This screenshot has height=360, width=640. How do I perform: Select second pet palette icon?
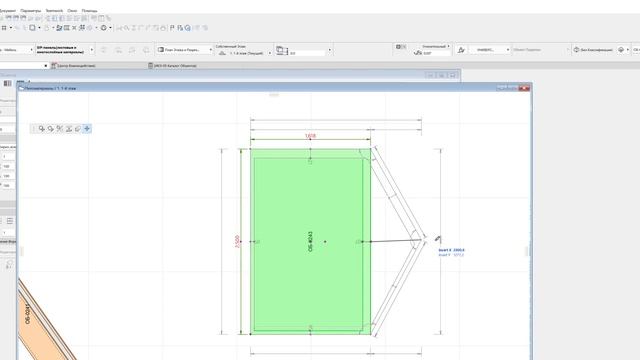[51, 129]
